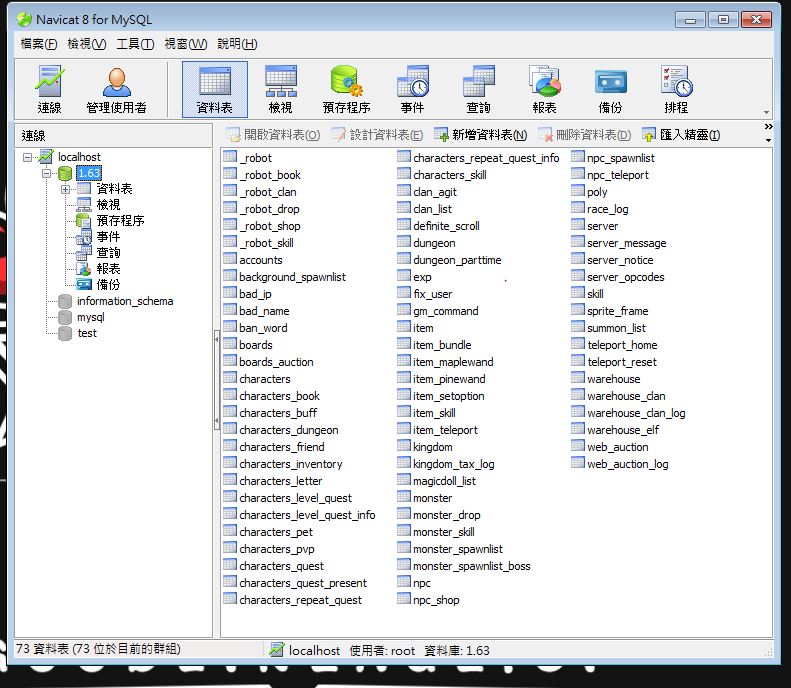This screenshot has height=688, width=791.
Task: Click 開啟資料表 open table button
Action: pyautogui.click(x=273, y=135)
